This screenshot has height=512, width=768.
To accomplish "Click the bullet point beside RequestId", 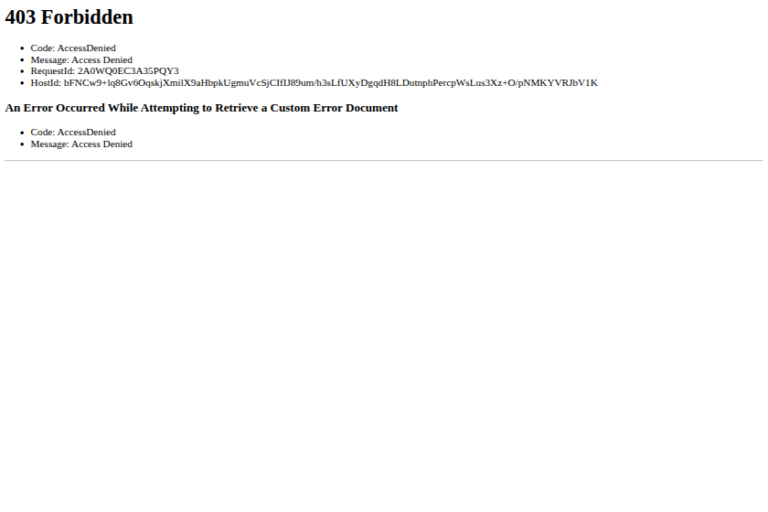I will [x=22, y=72].
